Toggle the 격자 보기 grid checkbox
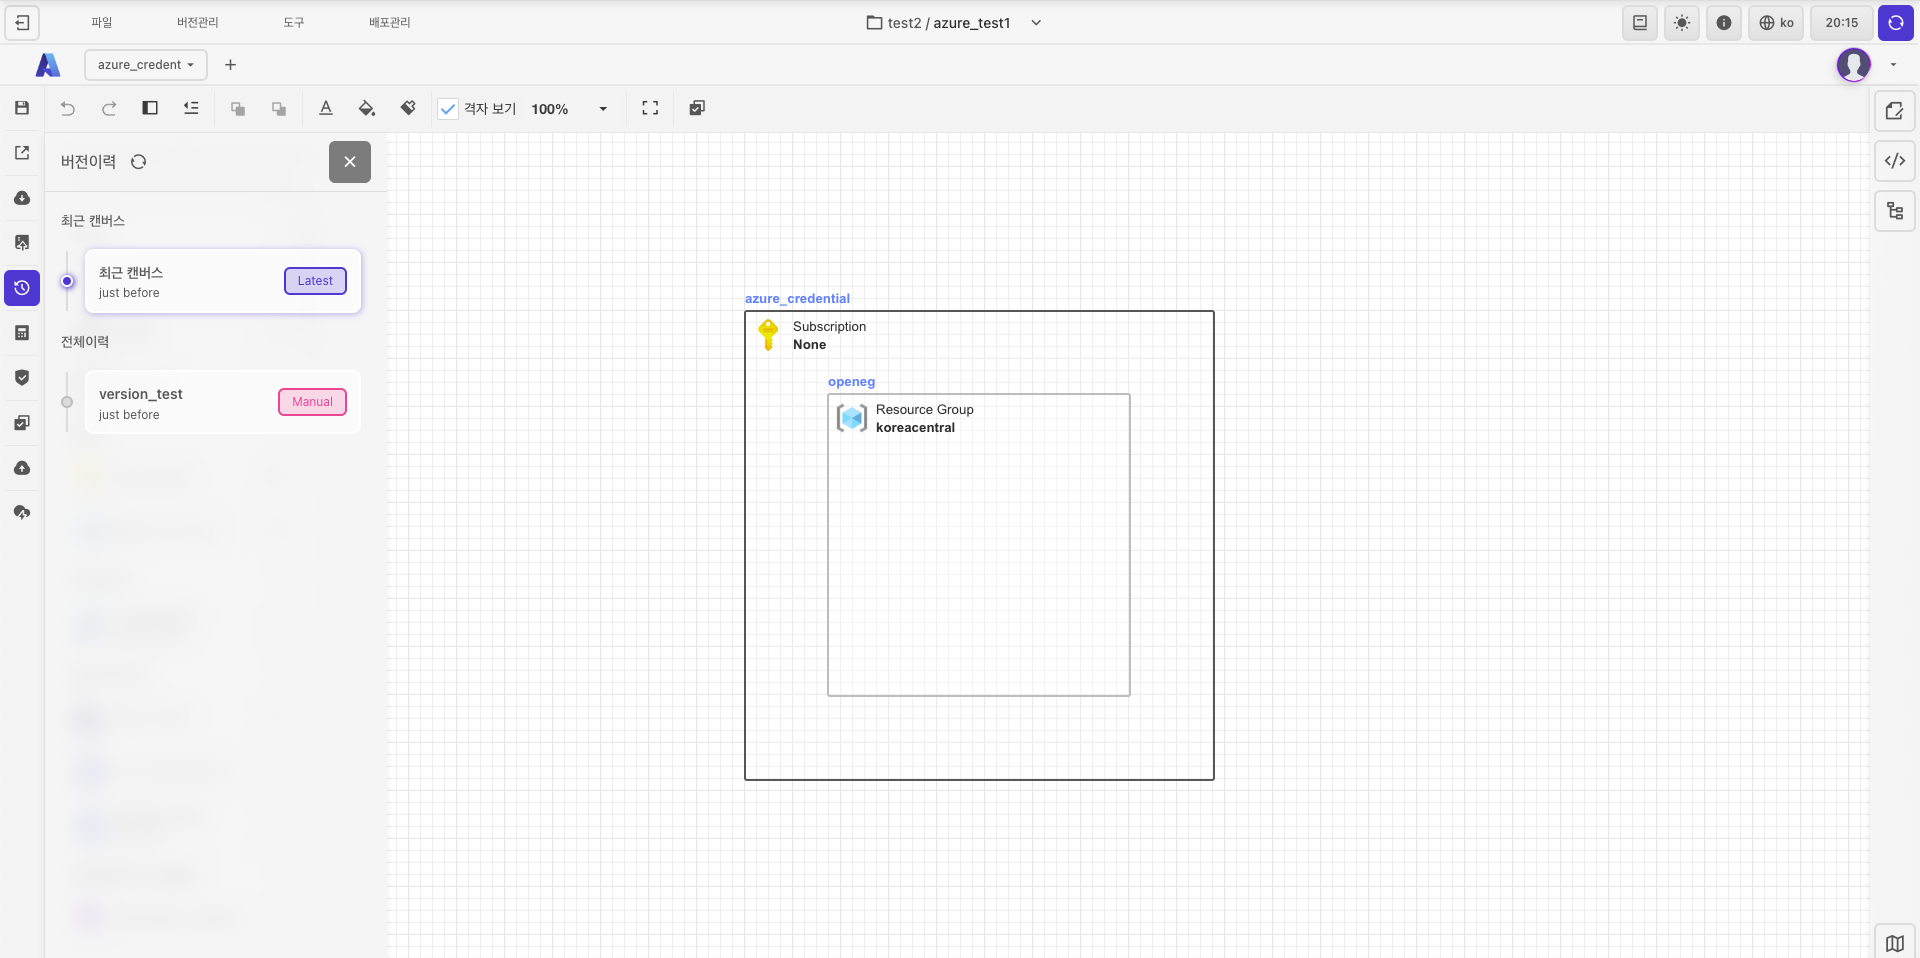Viewport: 1920px width, 958px height. 448,109
